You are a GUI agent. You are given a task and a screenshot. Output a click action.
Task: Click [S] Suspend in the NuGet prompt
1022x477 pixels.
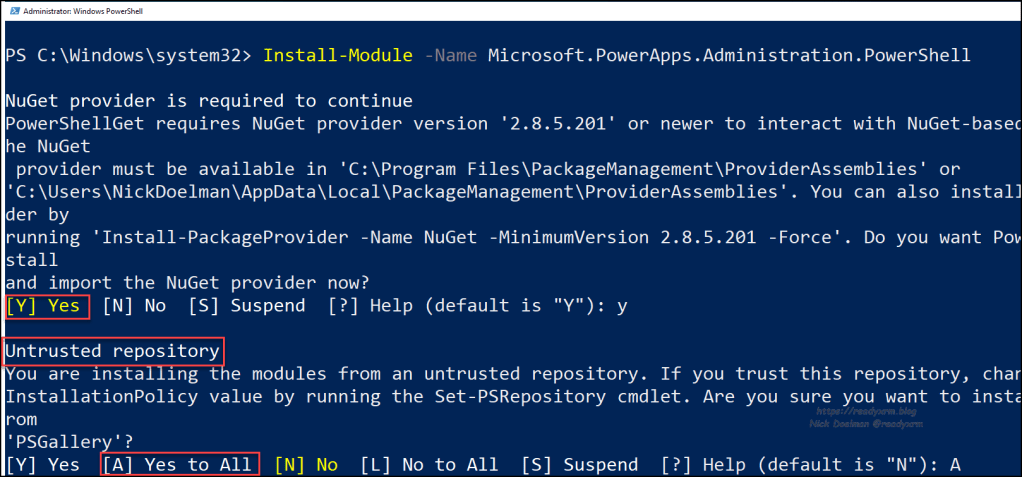tap(246, 306)
